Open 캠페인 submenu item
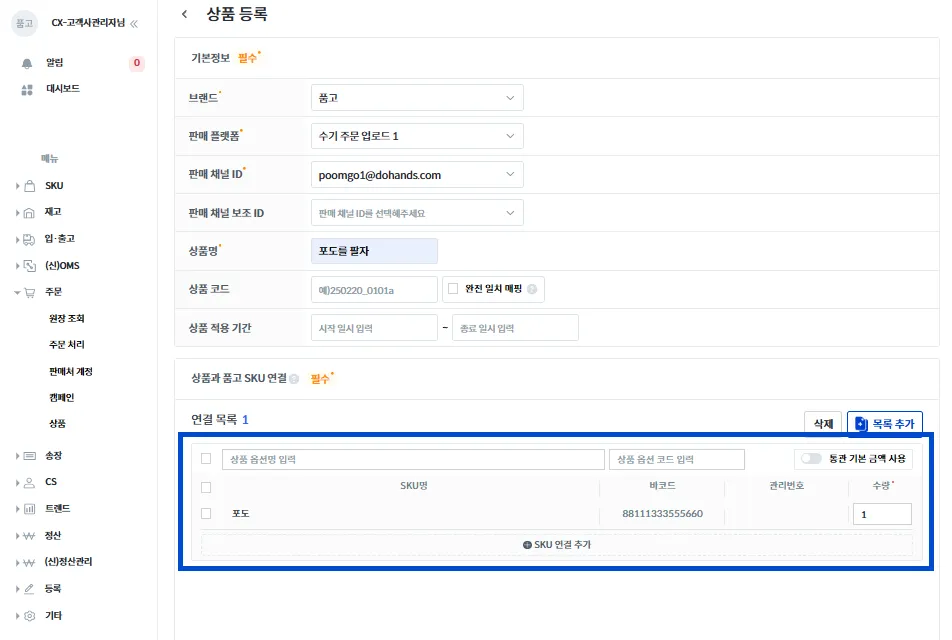Screen dimensions: 952x640 61,398
